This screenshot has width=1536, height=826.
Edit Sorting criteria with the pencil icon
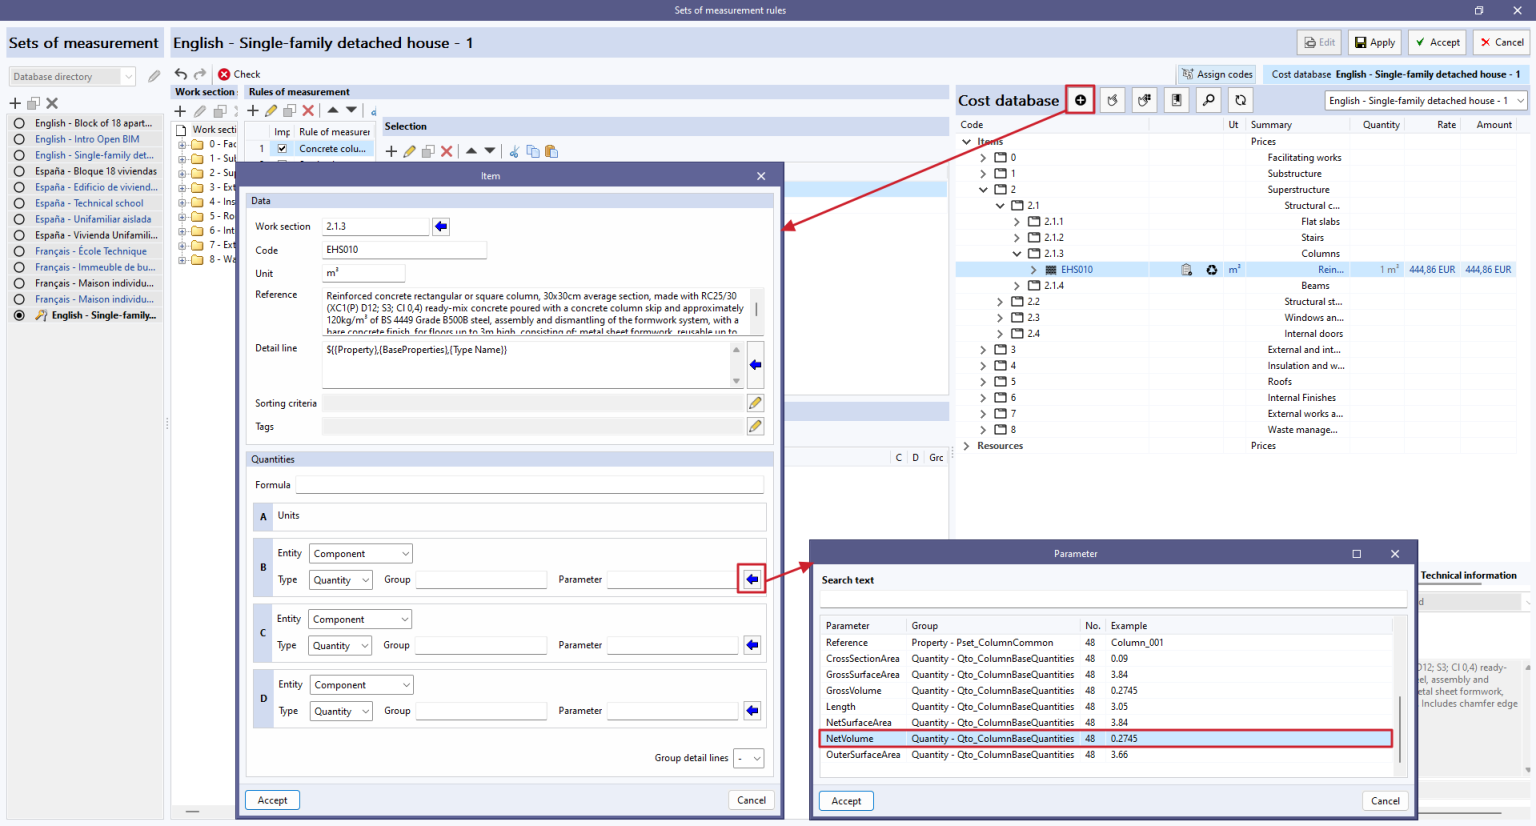756,402
